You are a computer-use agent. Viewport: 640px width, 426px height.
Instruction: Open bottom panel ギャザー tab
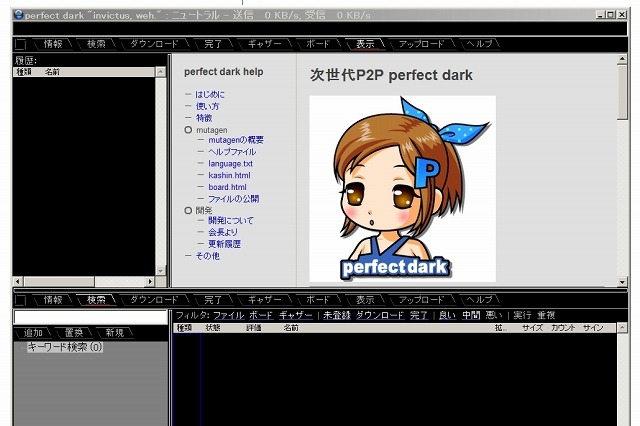264,300
